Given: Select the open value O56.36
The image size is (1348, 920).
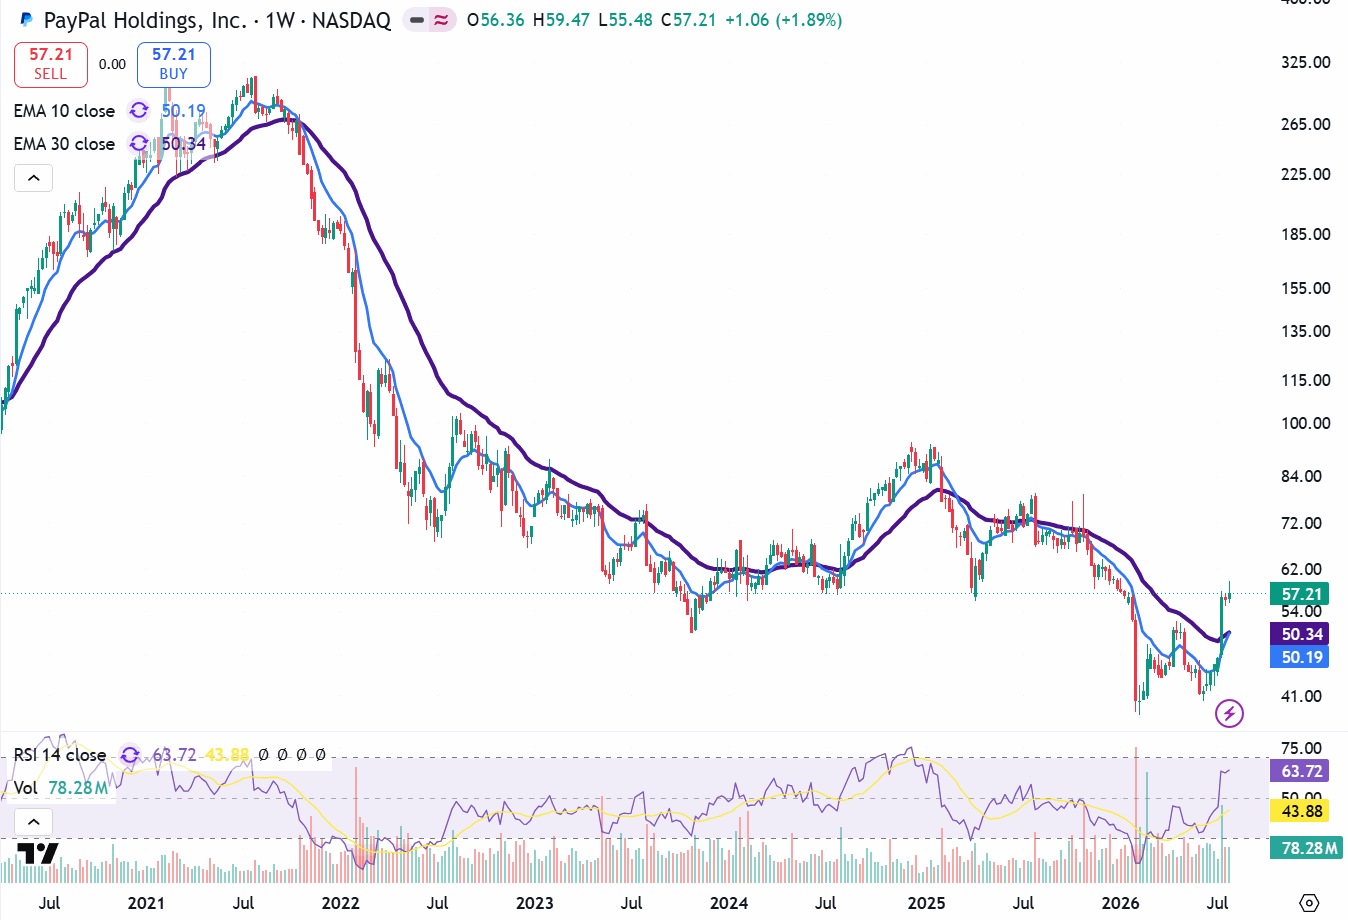Looking at the screenshot, I should pyautogui.click(x=496, y=20).
